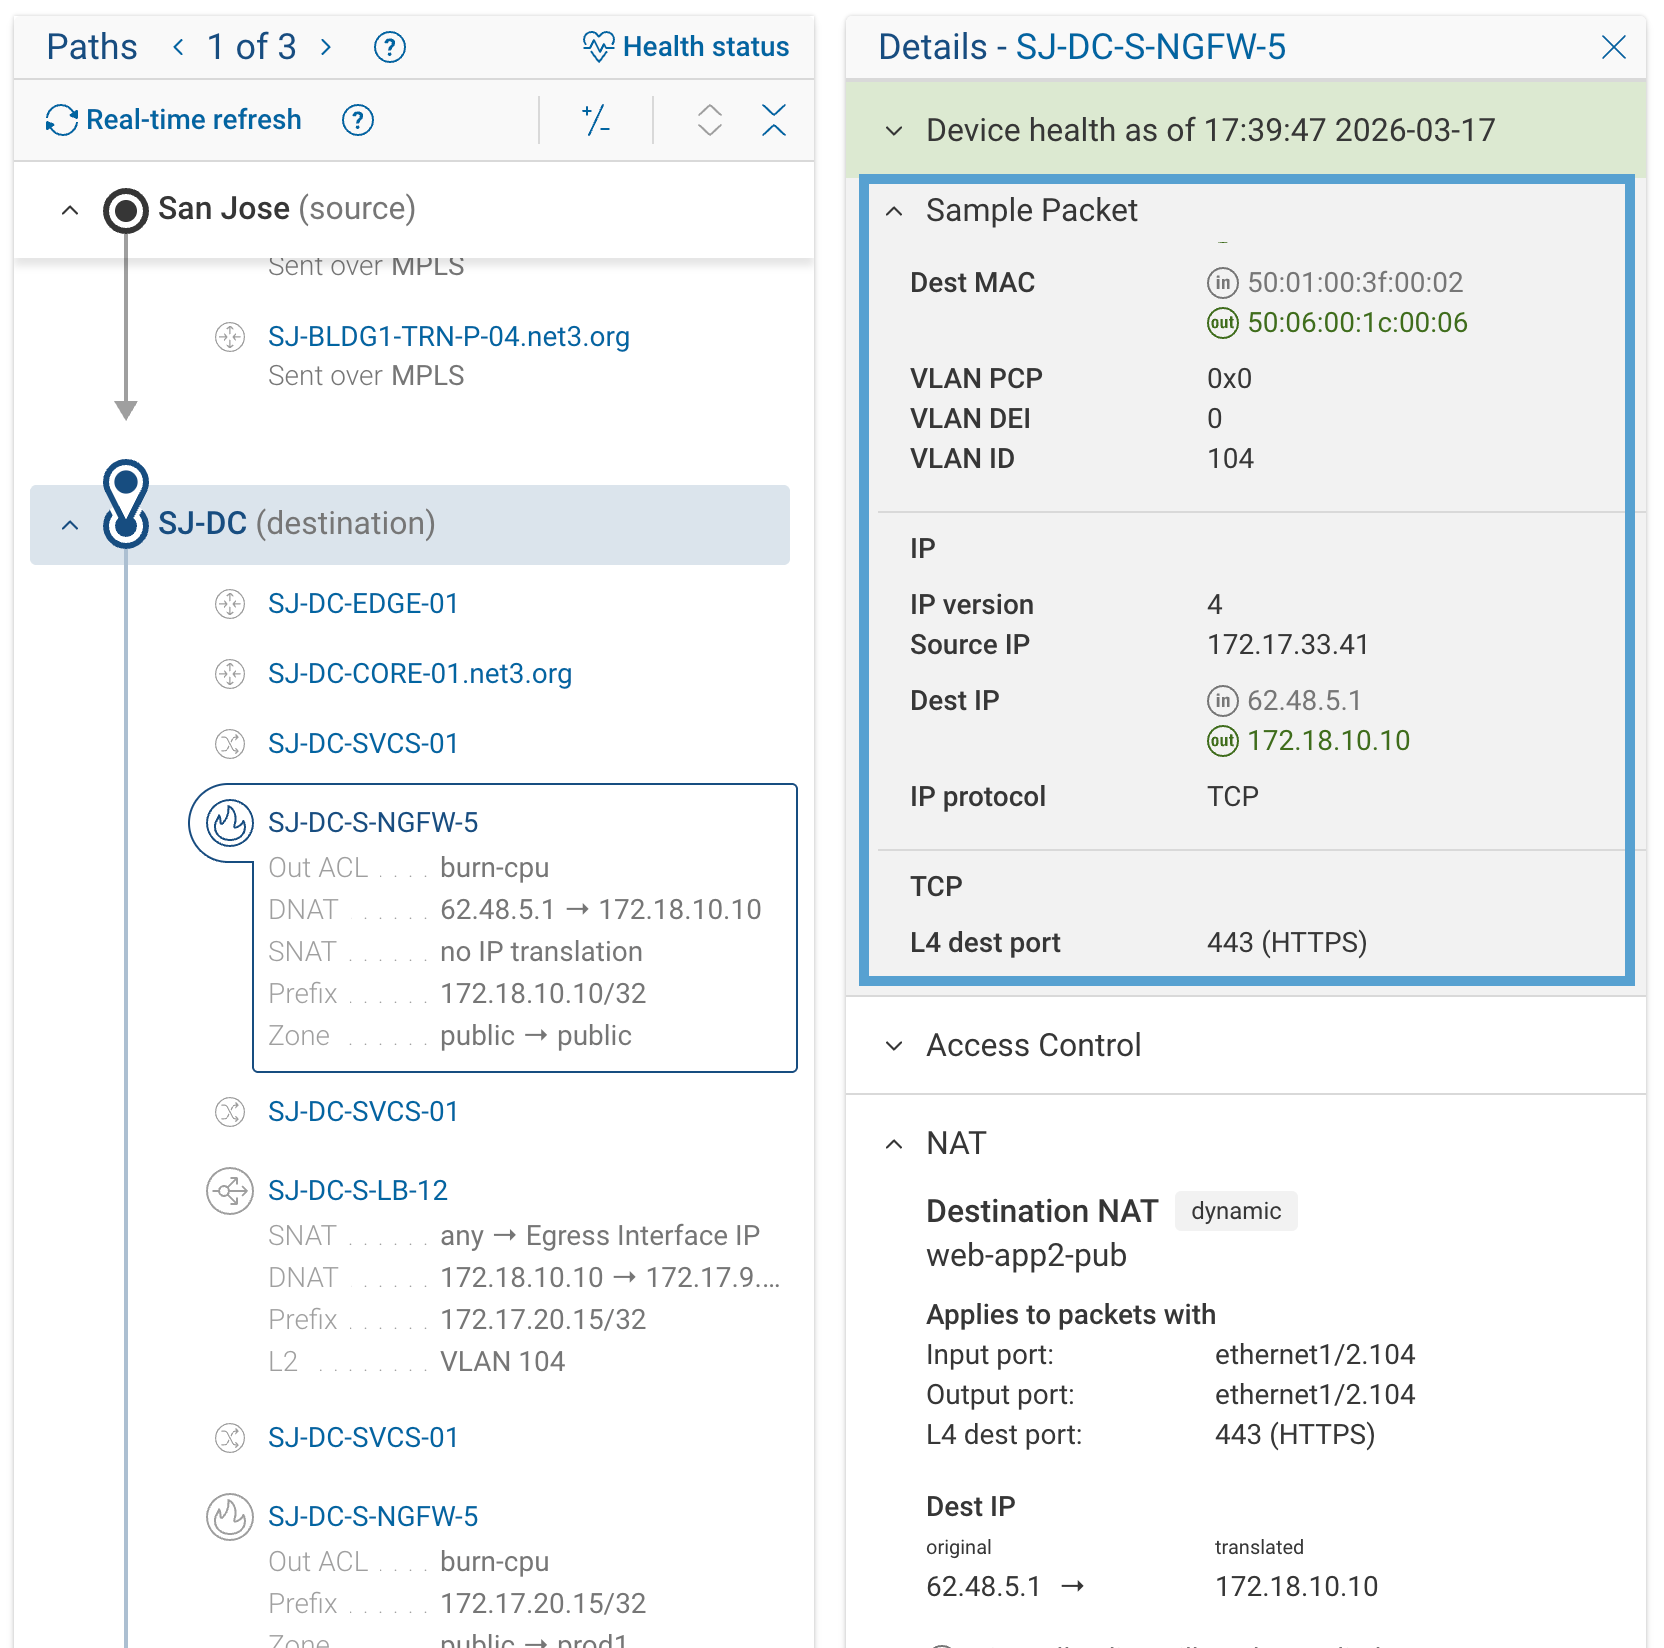The height and width of the screenshot is (1648, 1664).
Task: Select Source IP value 172.17.33.41
Action: (1288, 645)
